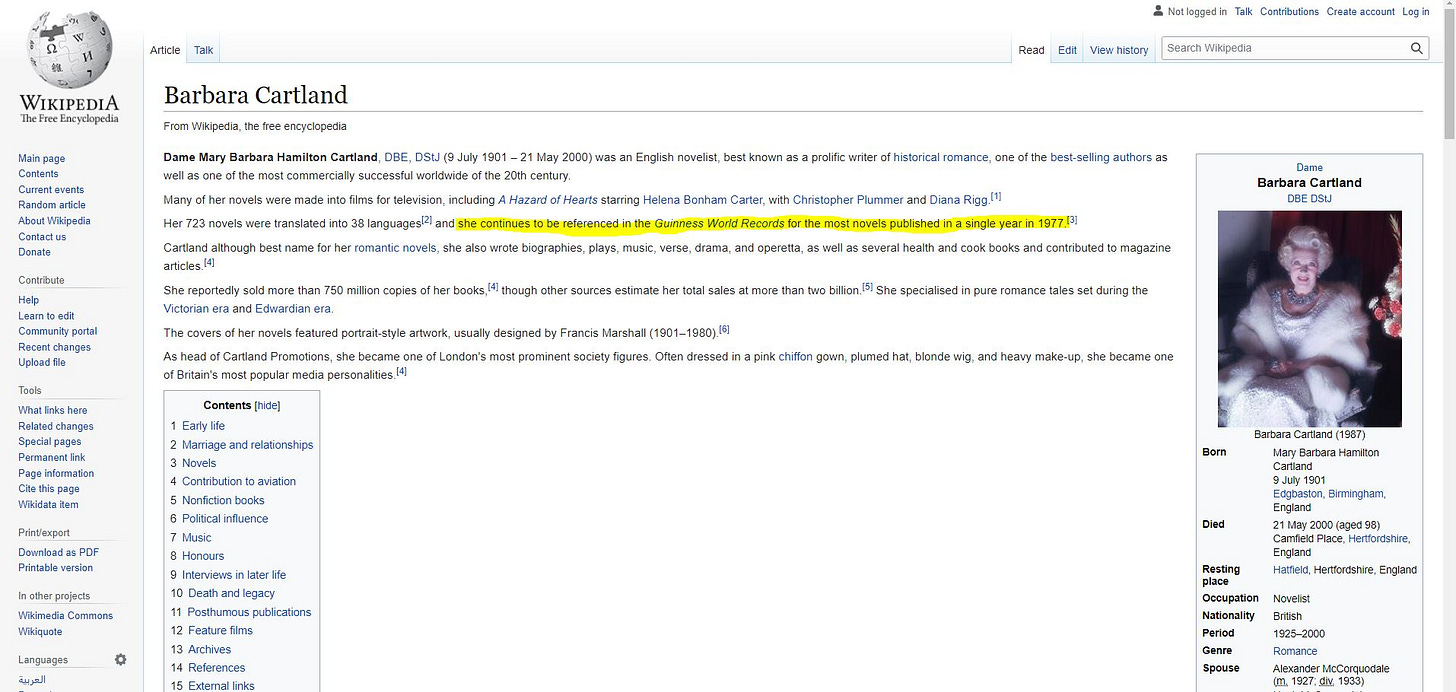Click Download as PDF
Image resolution: width=1456 pixels, height=692 pixels.
[58, 552]
